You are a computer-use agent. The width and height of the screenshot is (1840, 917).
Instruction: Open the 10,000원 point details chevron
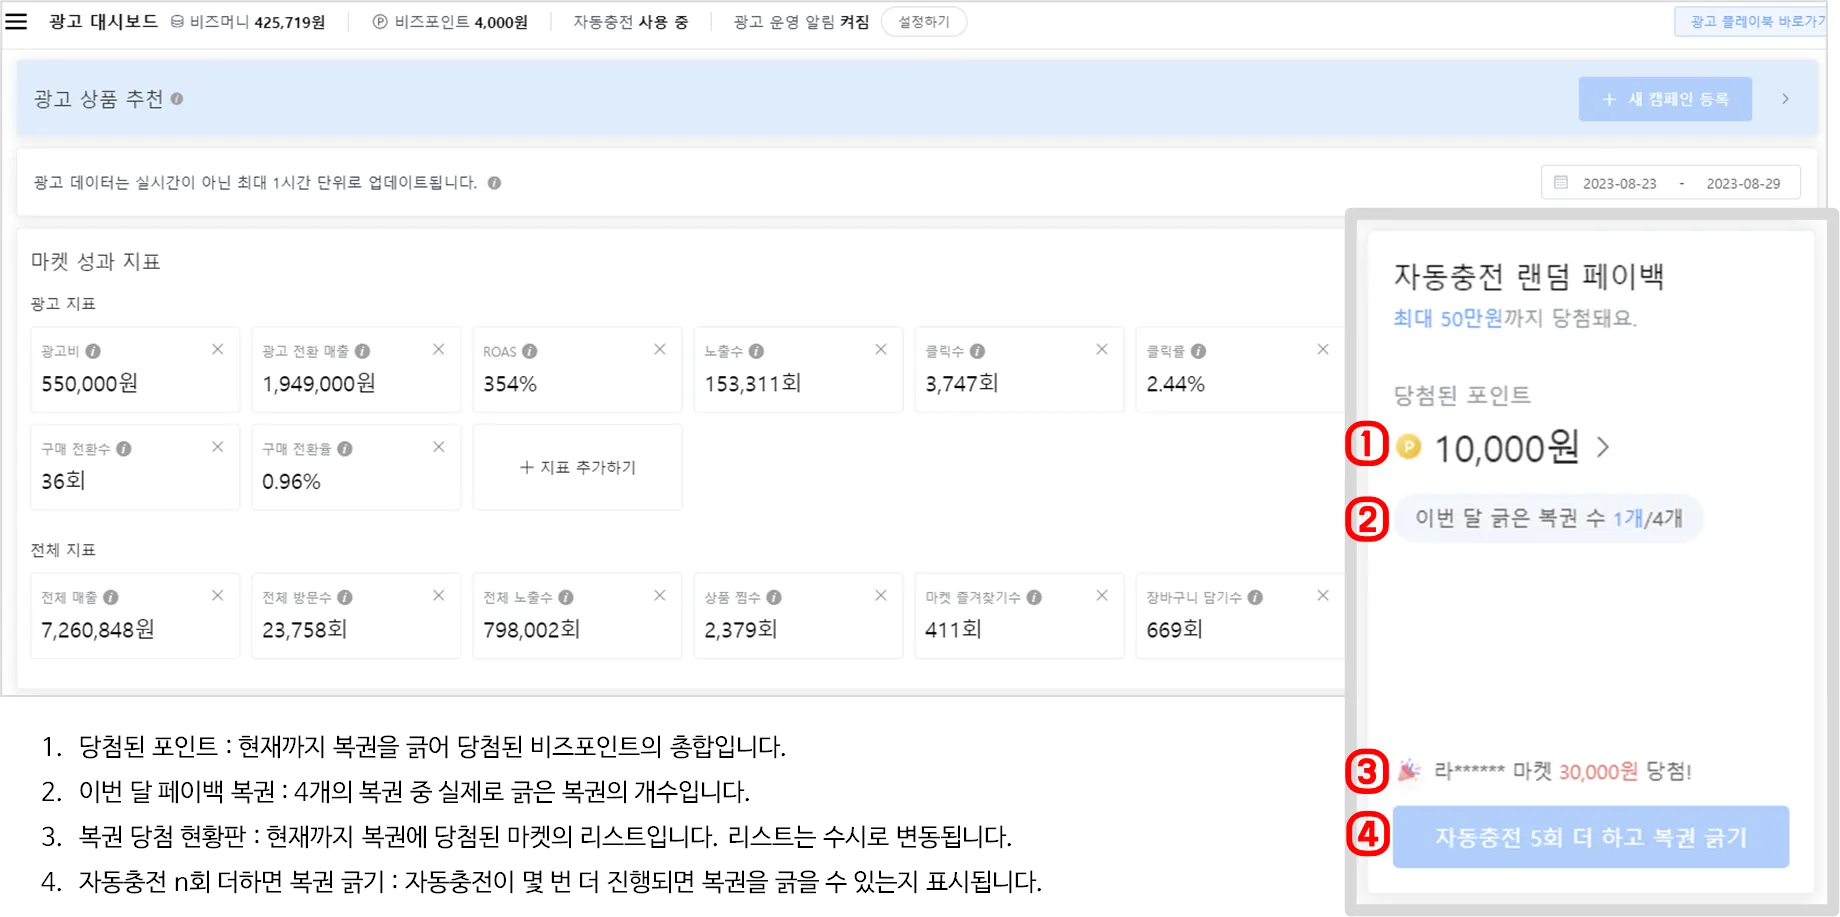pos(1603,447)
